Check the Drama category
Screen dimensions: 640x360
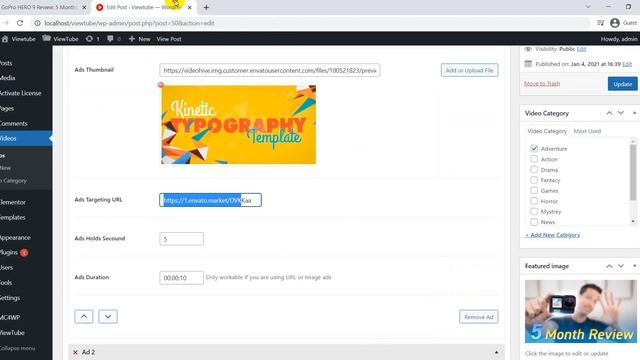coord(534,169)
